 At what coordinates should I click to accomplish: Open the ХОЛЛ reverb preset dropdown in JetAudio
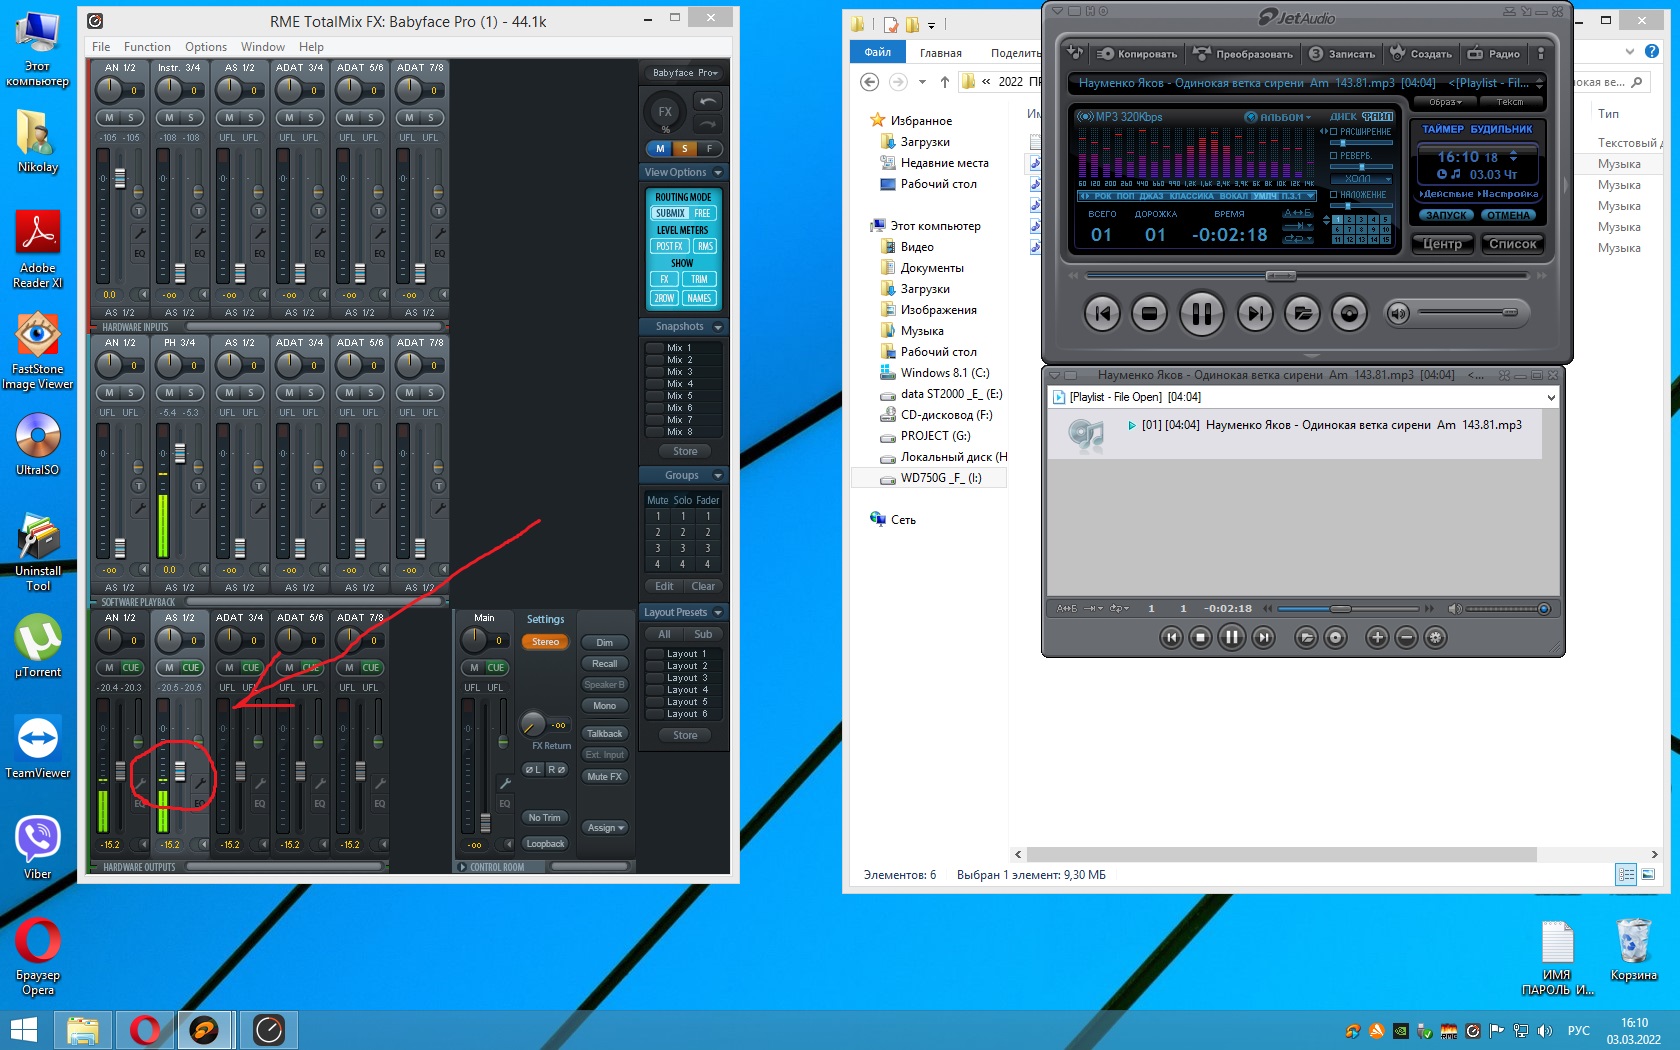[x=1362, y=179]
